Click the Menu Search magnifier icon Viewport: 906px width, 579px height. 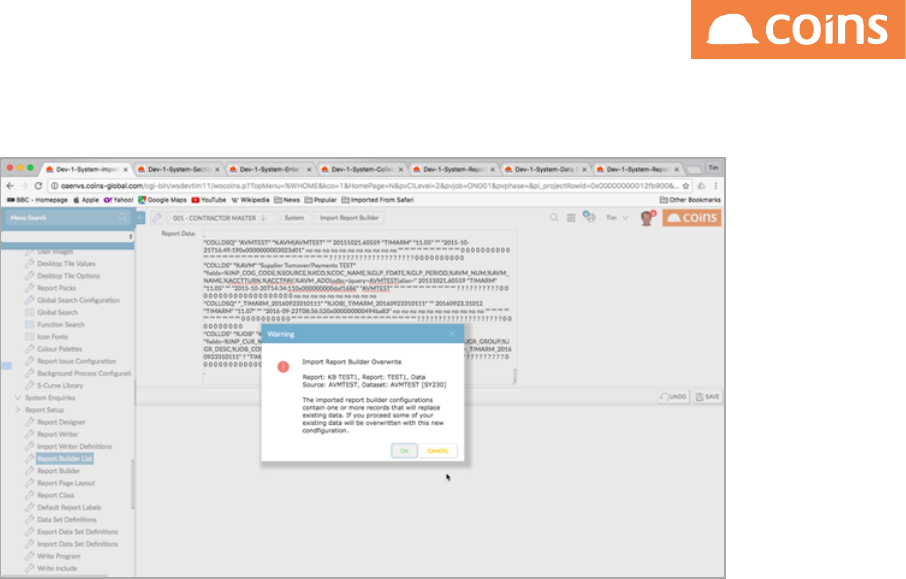pos(123,217)
